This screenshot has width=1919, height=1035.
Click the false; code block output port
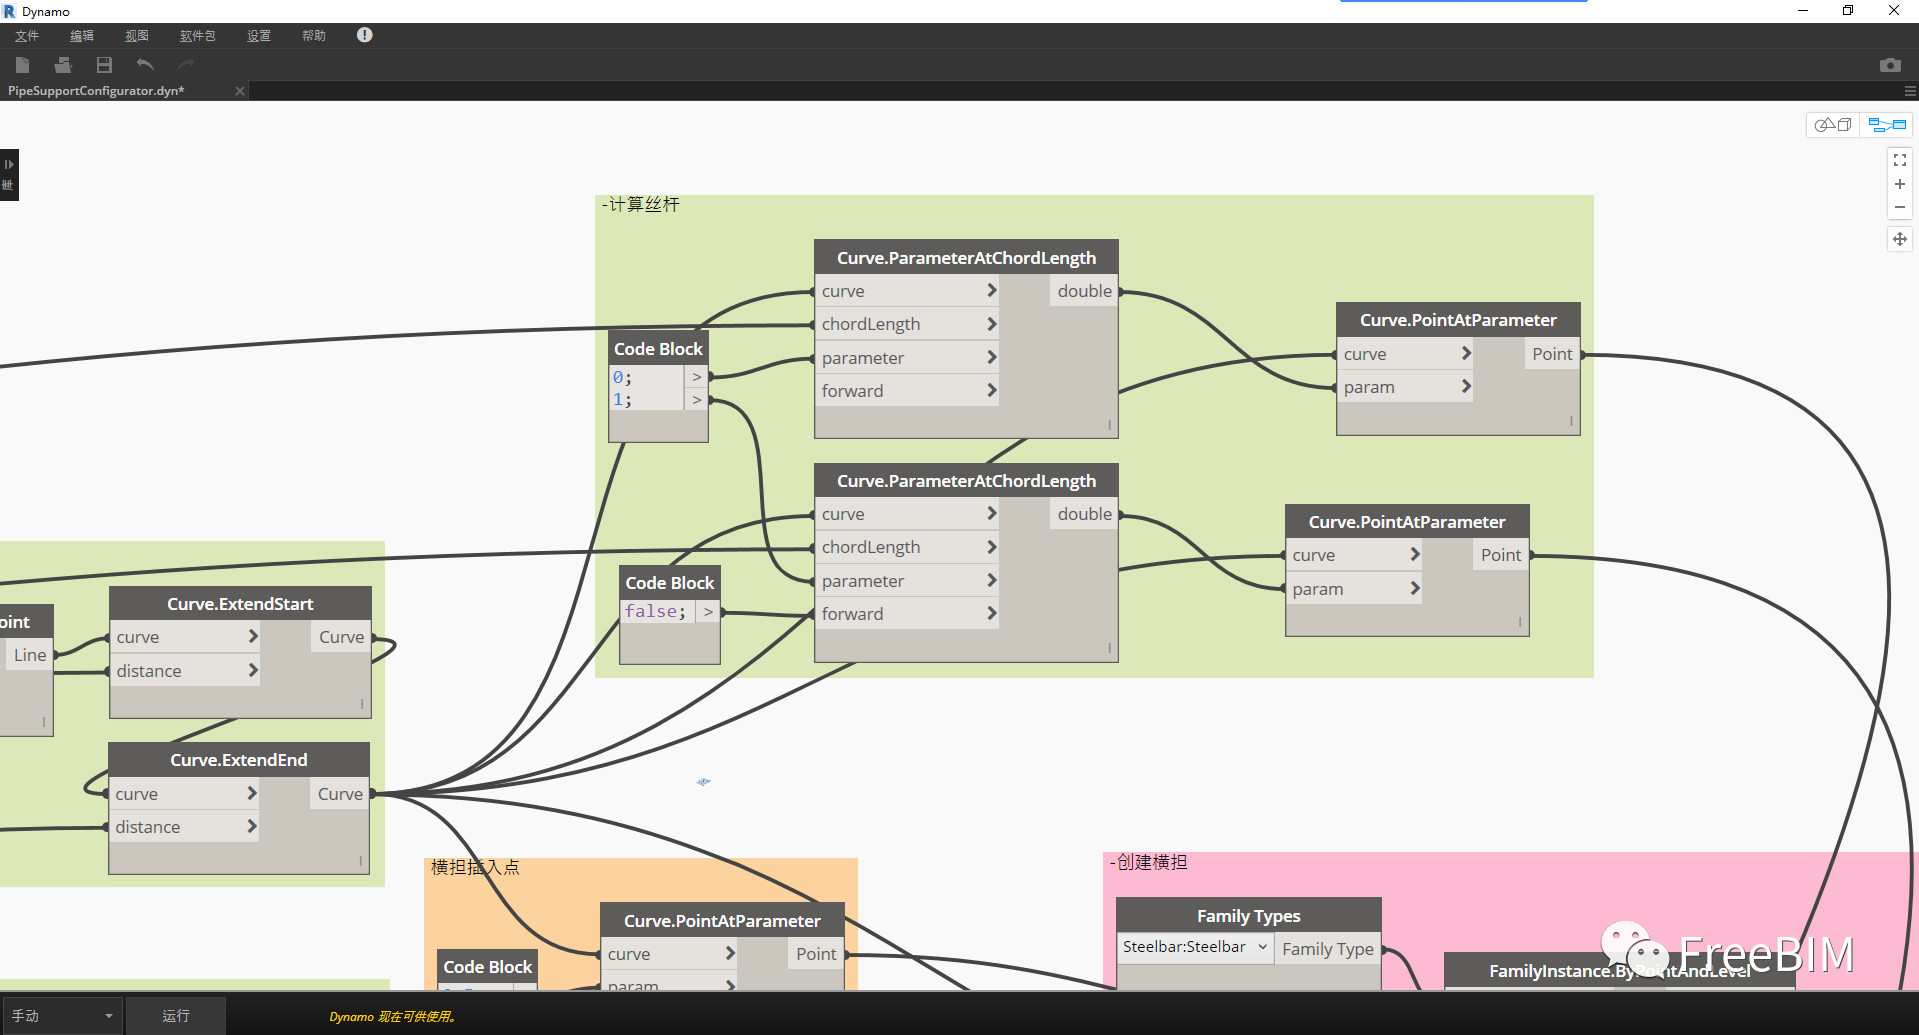[708, 612]
